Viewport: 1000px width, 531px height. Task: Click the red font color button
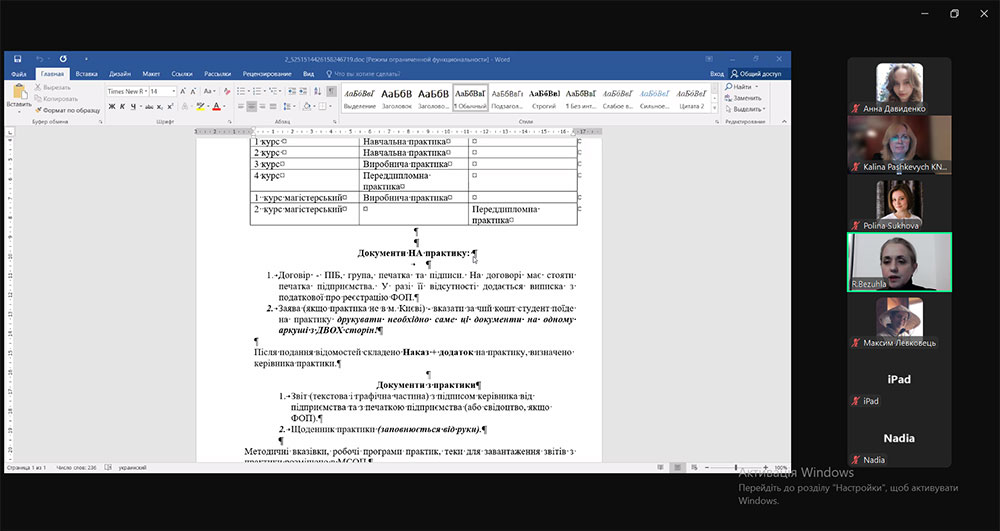(216, 106)
